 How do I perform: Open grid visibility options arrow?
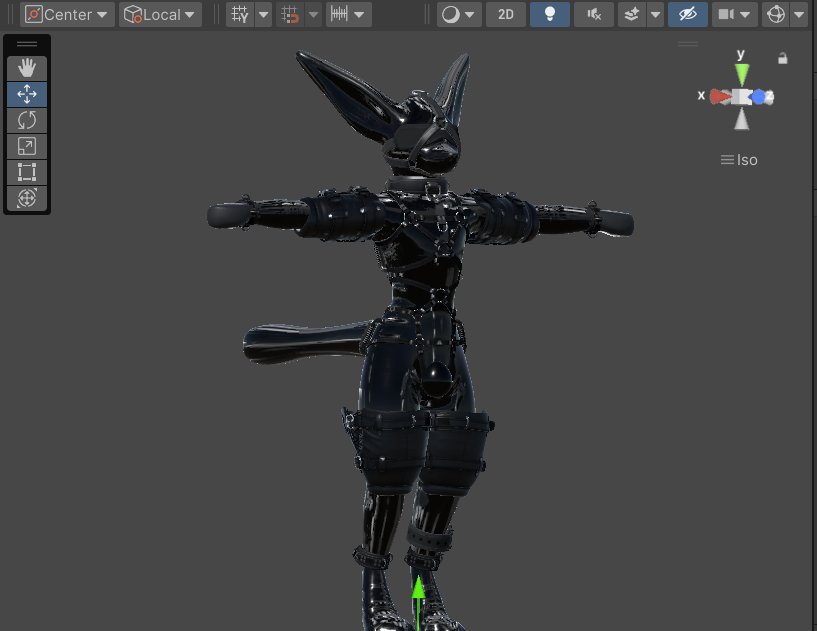click(264, 15)
